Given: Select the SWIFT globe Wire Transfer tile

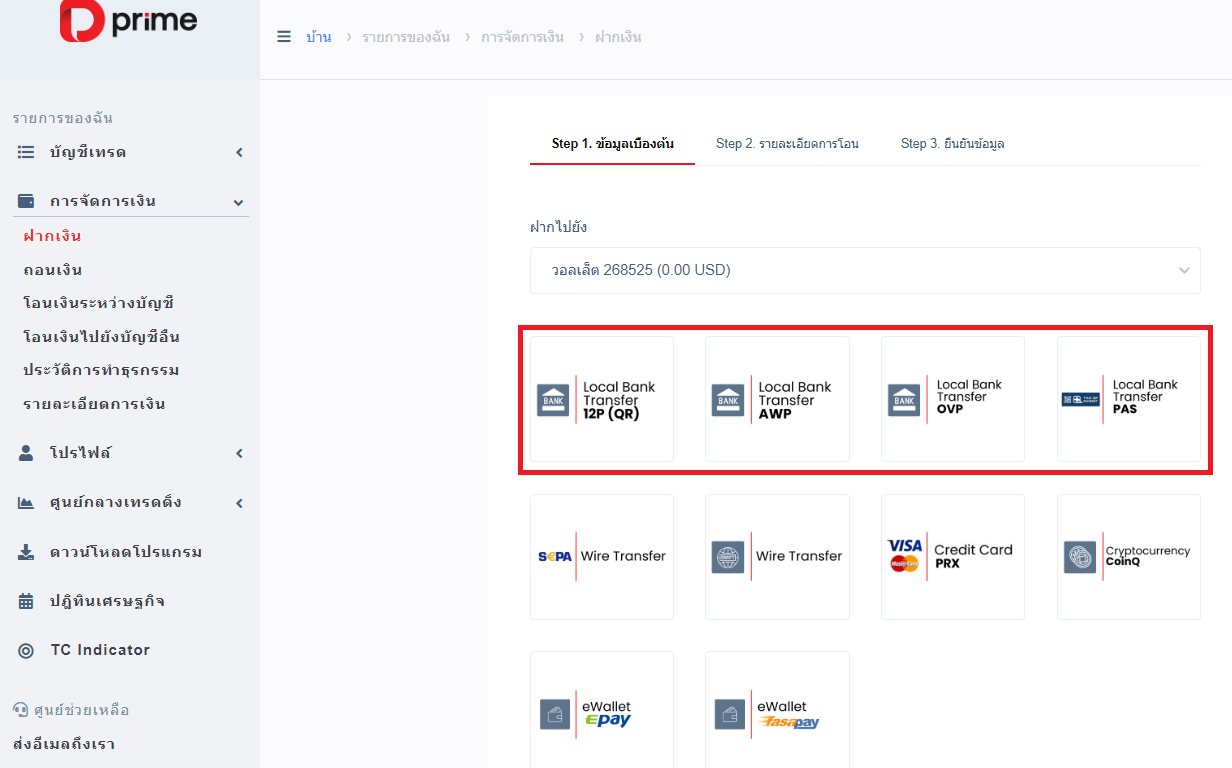Looking at the screenshot, I should click(777, 556).
